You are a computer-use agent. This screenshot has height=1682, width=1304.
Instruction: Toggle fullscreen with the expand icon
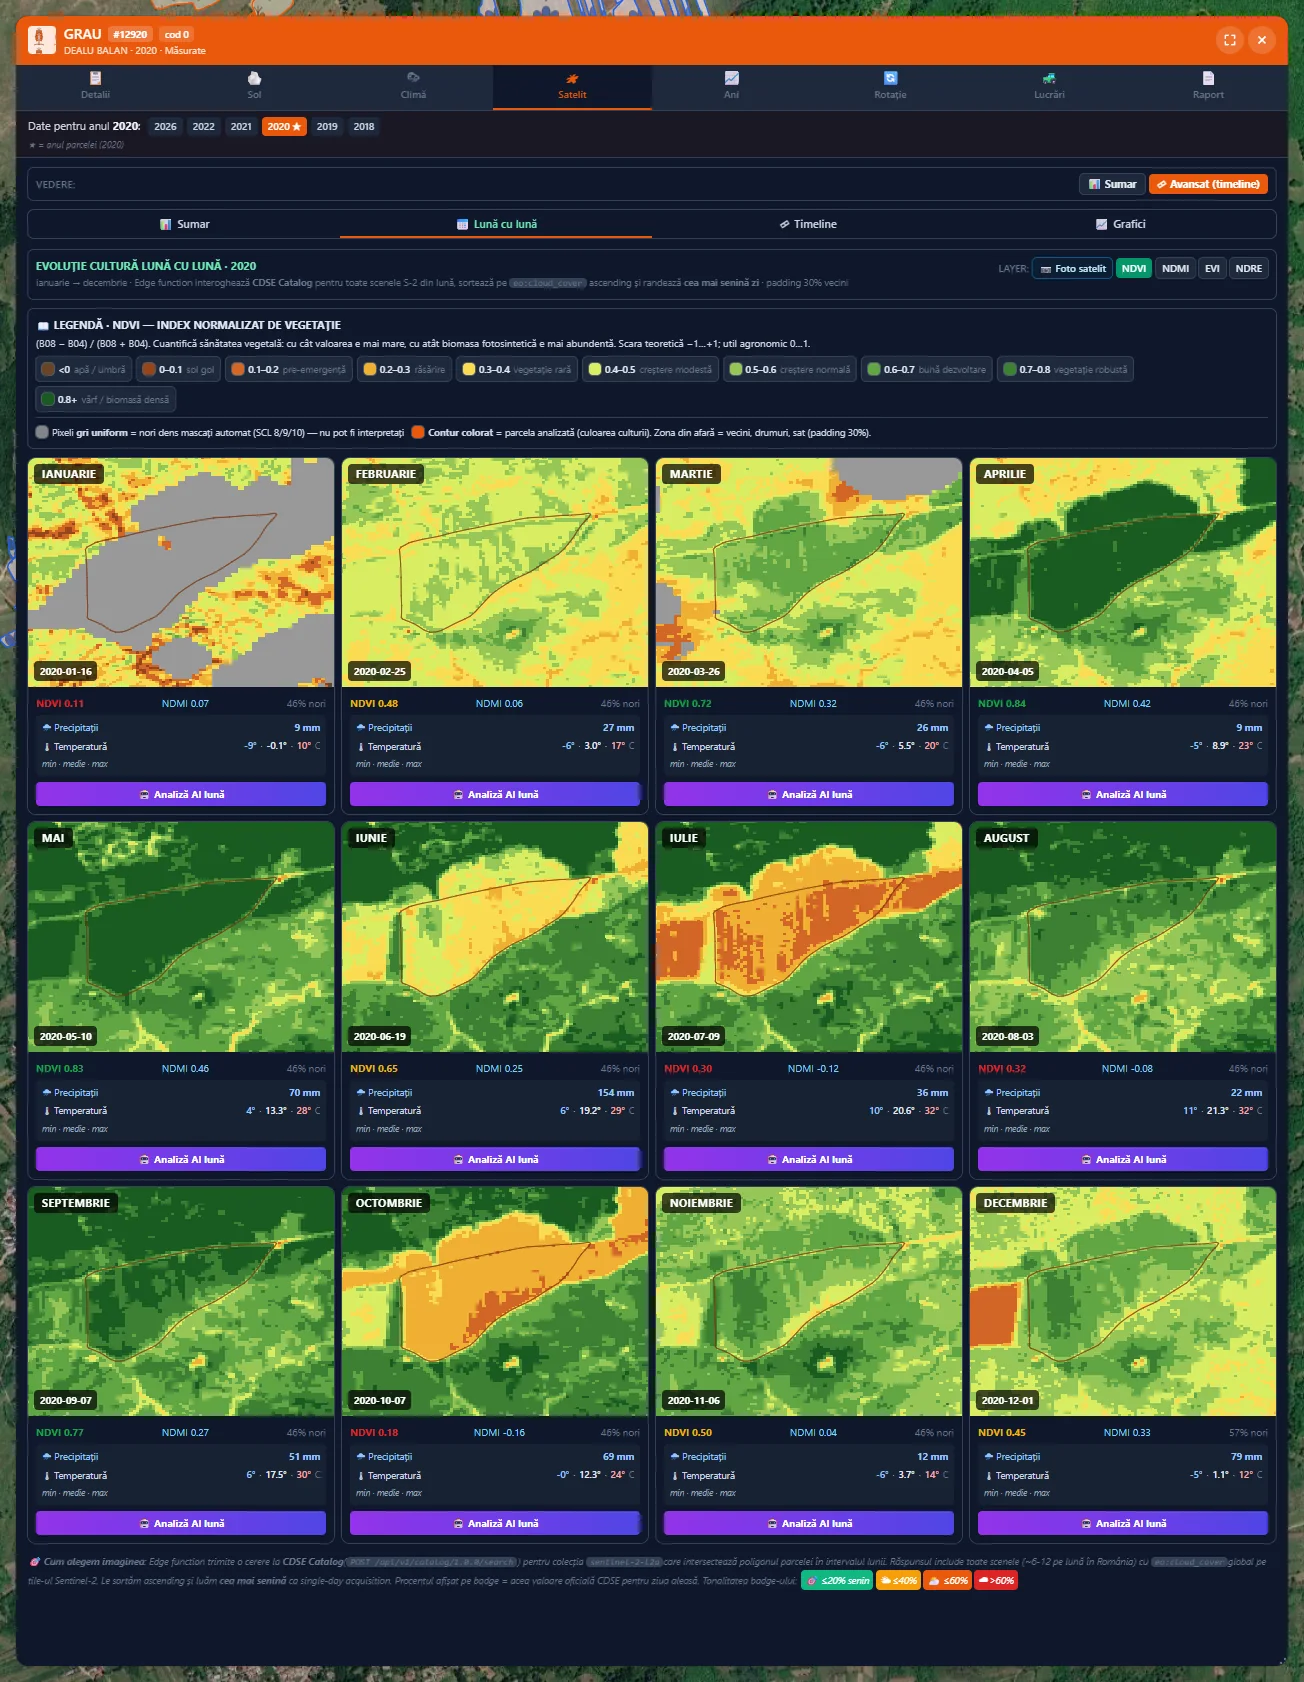click(x=1230, y=40)
